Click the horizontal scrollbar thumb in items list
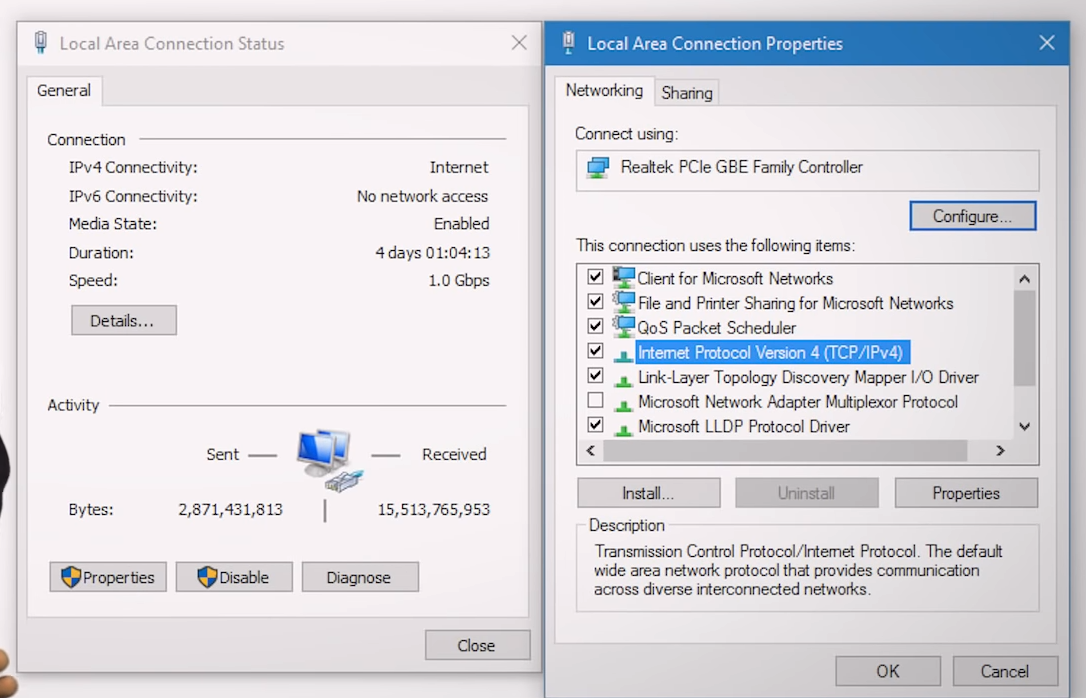Screen dimensions: 1086x698 (x=785, y=451)
